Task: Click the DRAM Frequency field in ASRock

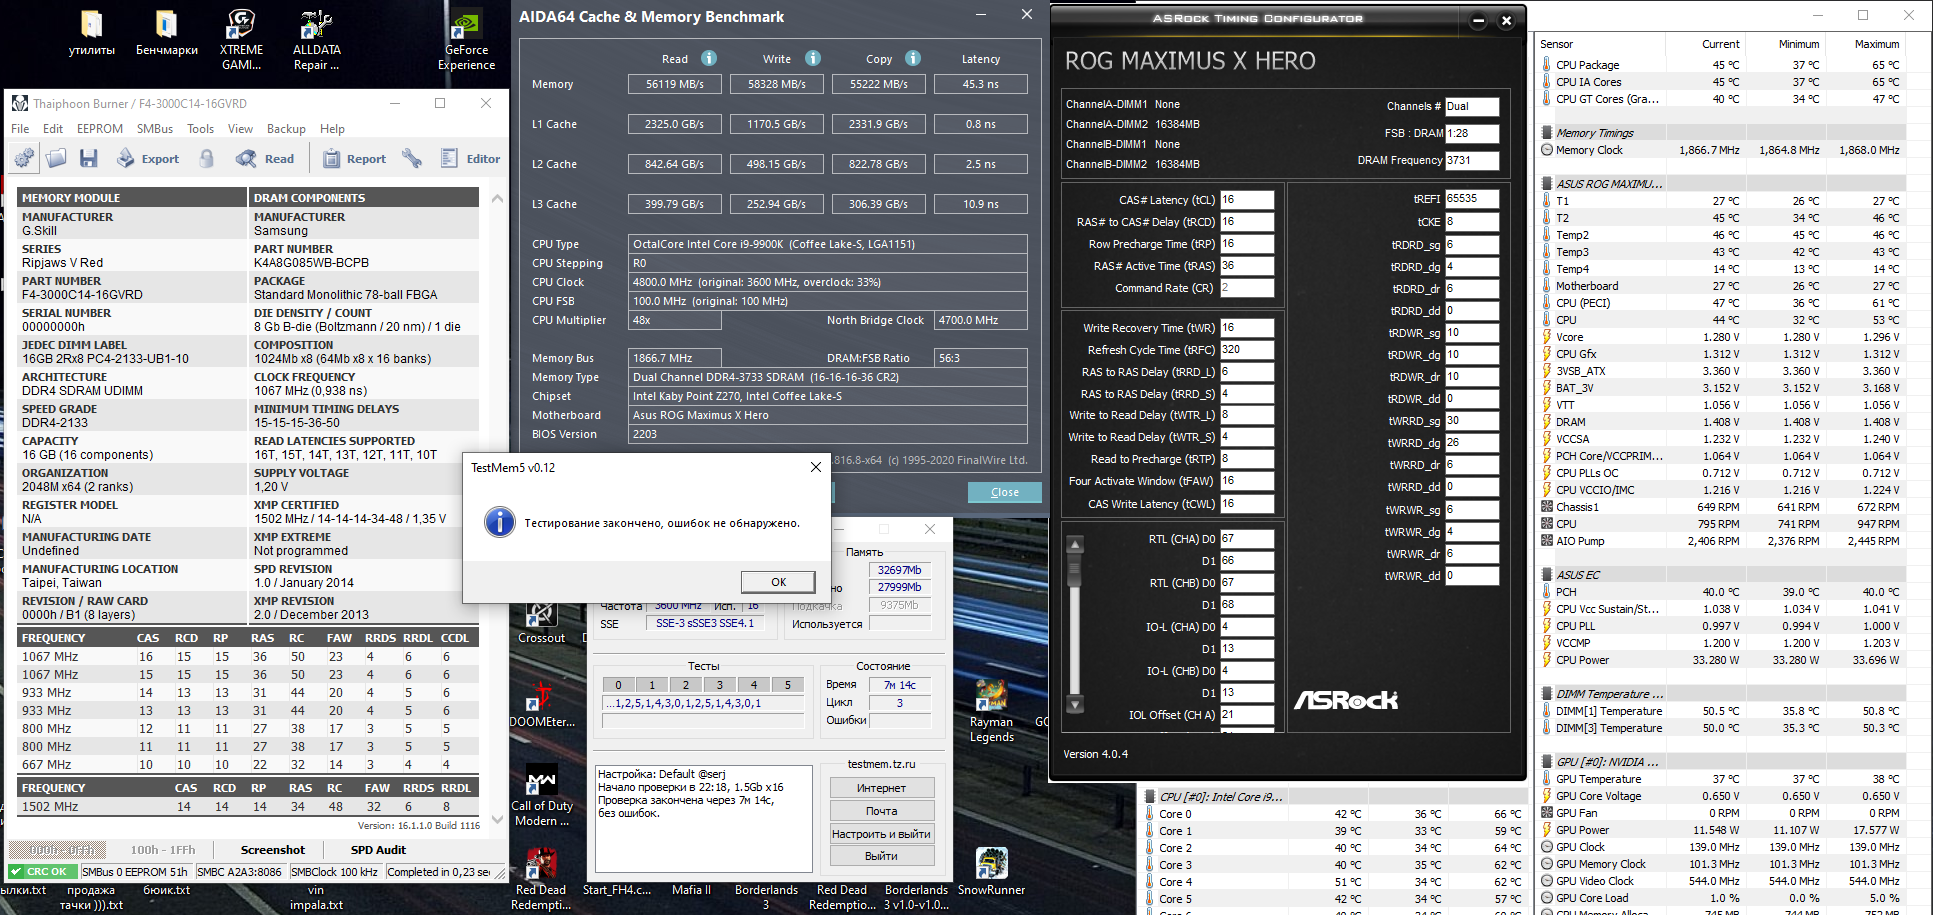Action: click(1472, 160)
